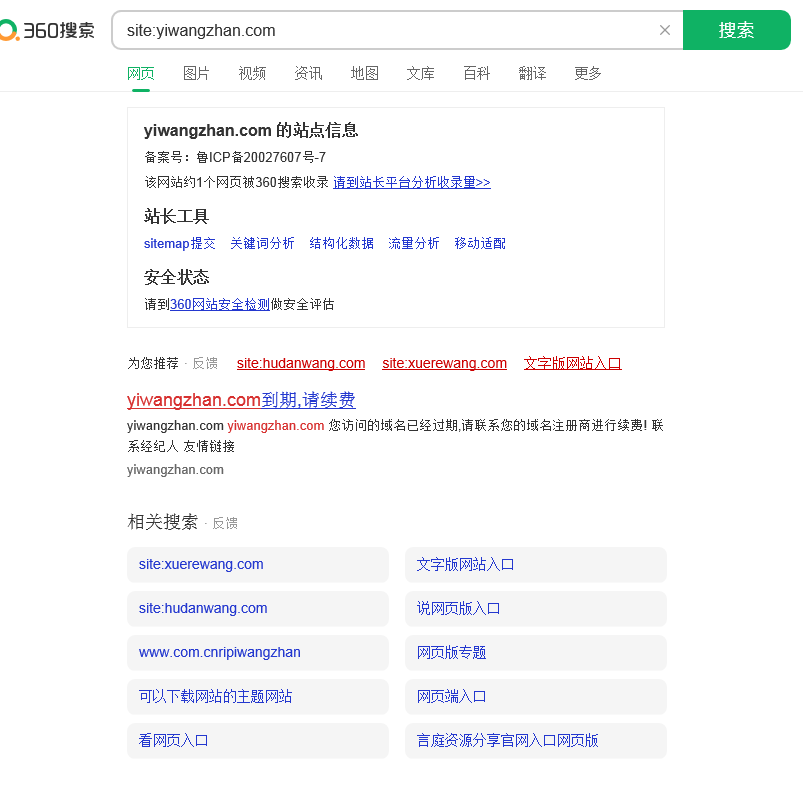Open result title yiwangzhan.com到期,请续费
The image size is (803, 787).
(x=241, y=400)
